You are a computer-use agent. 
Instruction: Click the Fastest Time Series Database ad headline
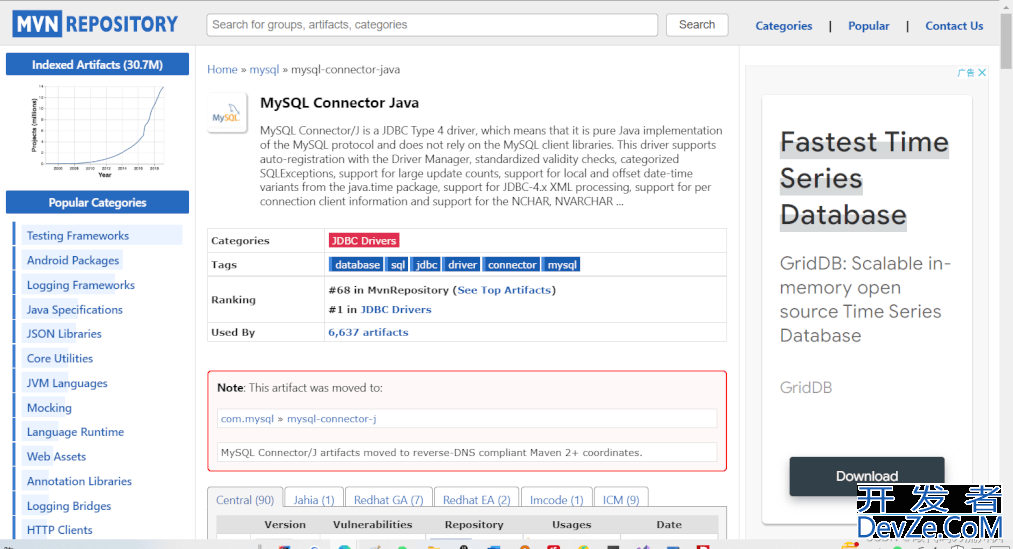(864, 178)
